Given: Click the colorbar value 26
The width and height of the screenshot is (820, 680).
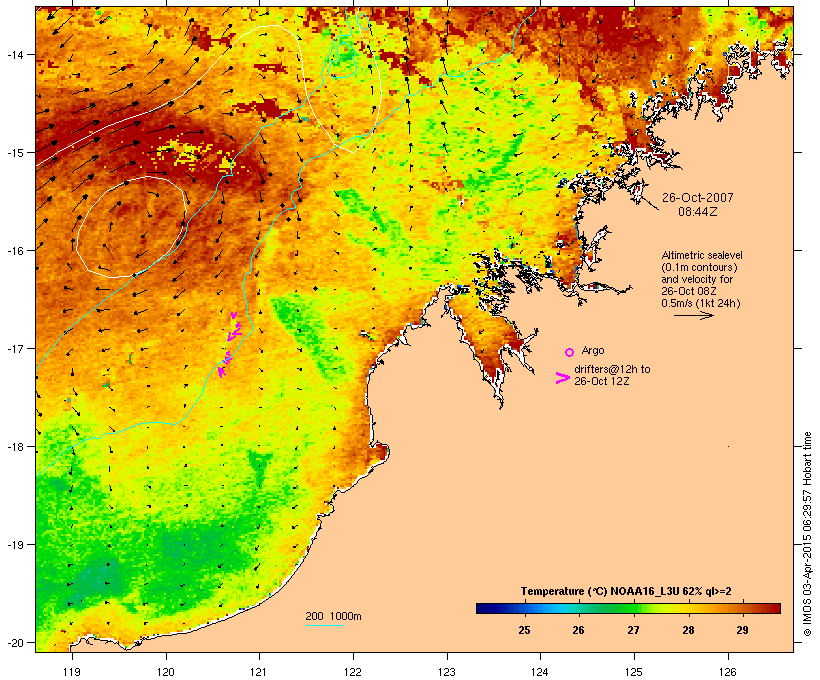Looking at the screenshot, I should [x=578, y=630].
